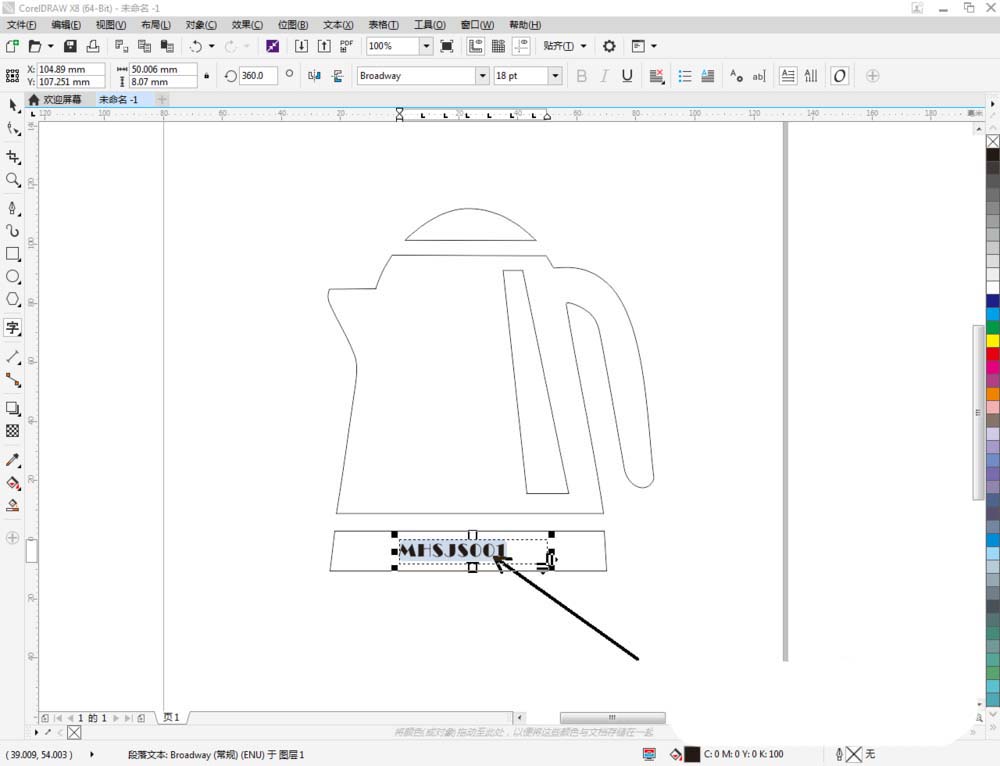This screenshot has height=766, width=1000.
Task: Switch to the 未命名 -1 tab
Action: (x=119, y=99)
